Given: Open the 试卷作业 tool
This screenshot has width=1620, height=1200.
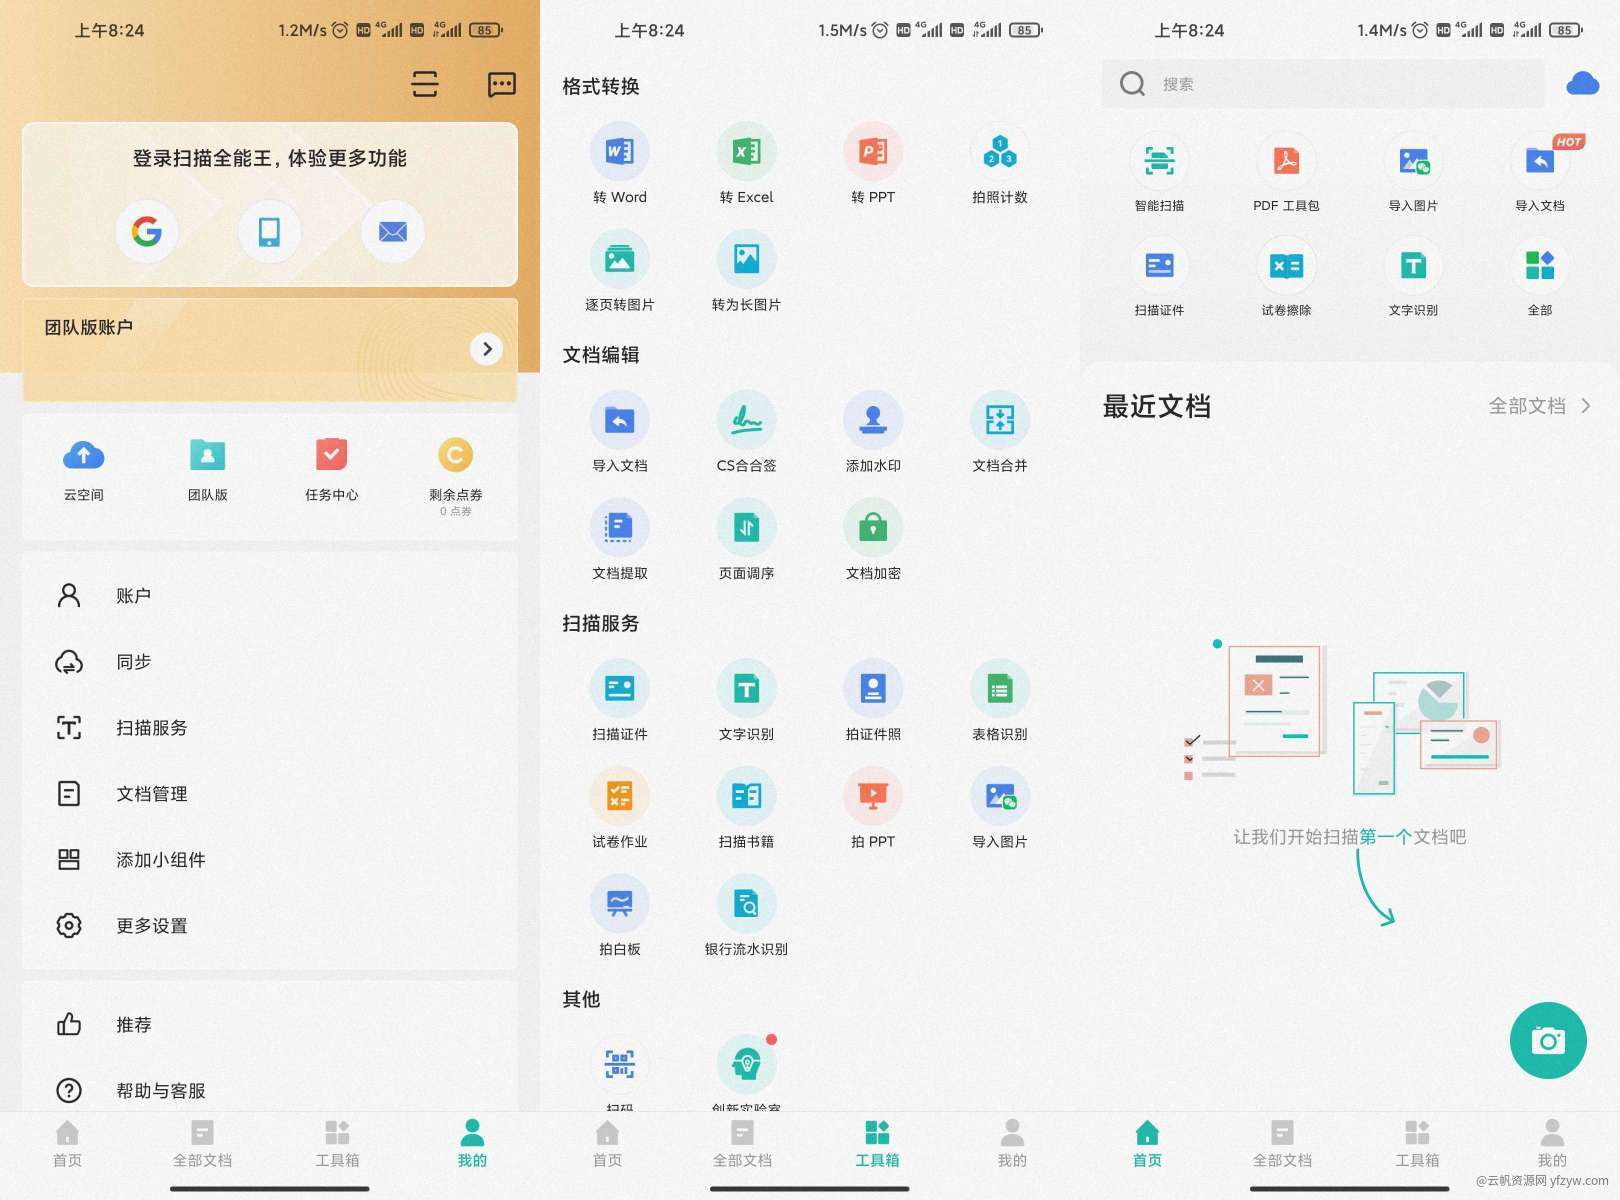Looking at the screenshot, I should 620,809.
